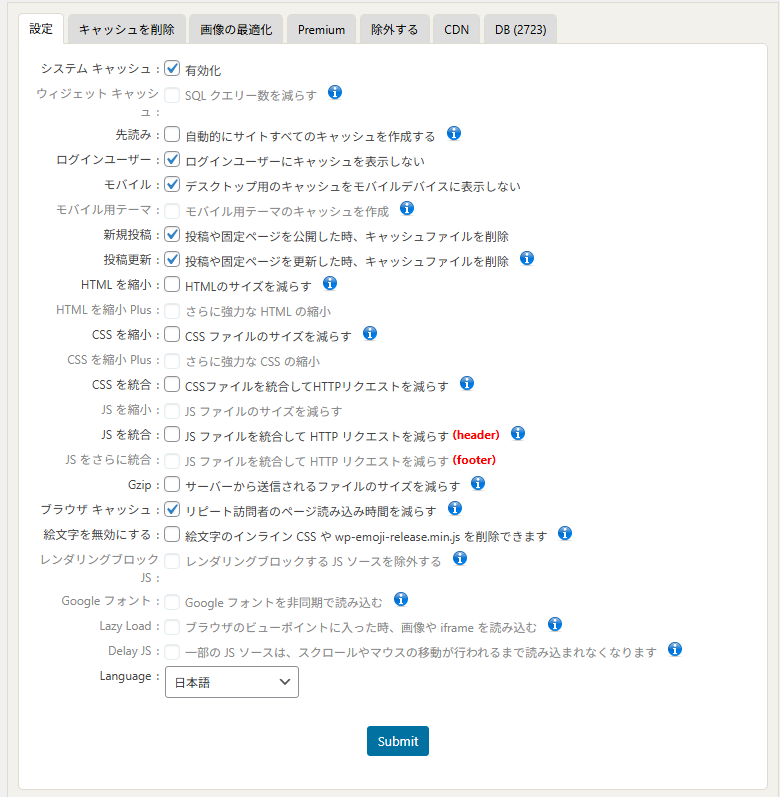The width and height of the screenshot is (780, 797).
Task: Switch to the キャッシュを削除 tab
Action: click(x=126, y=29)
